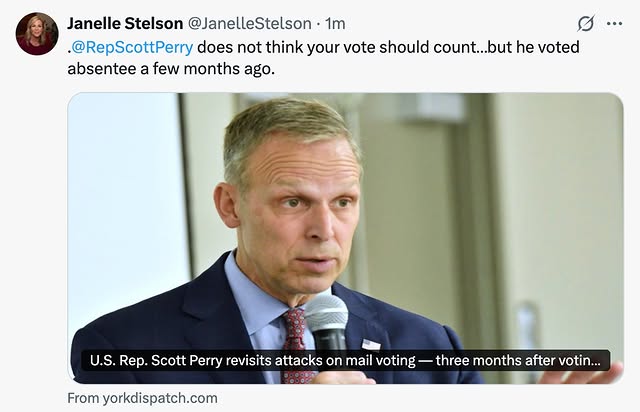Open the article headline caption overlay
Image resolution: width=640 pixels, height=412 pixels.
(343, 360)
